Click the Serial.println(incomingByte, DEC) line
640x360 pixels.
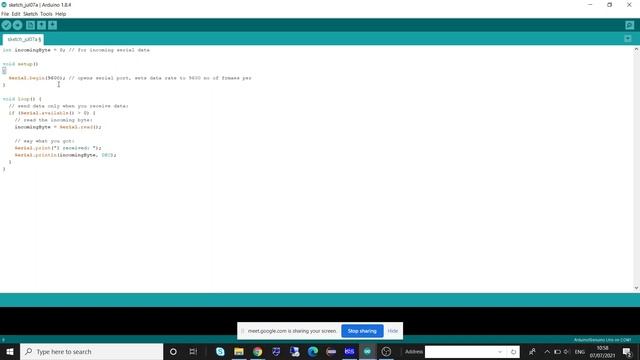(65, 155)
